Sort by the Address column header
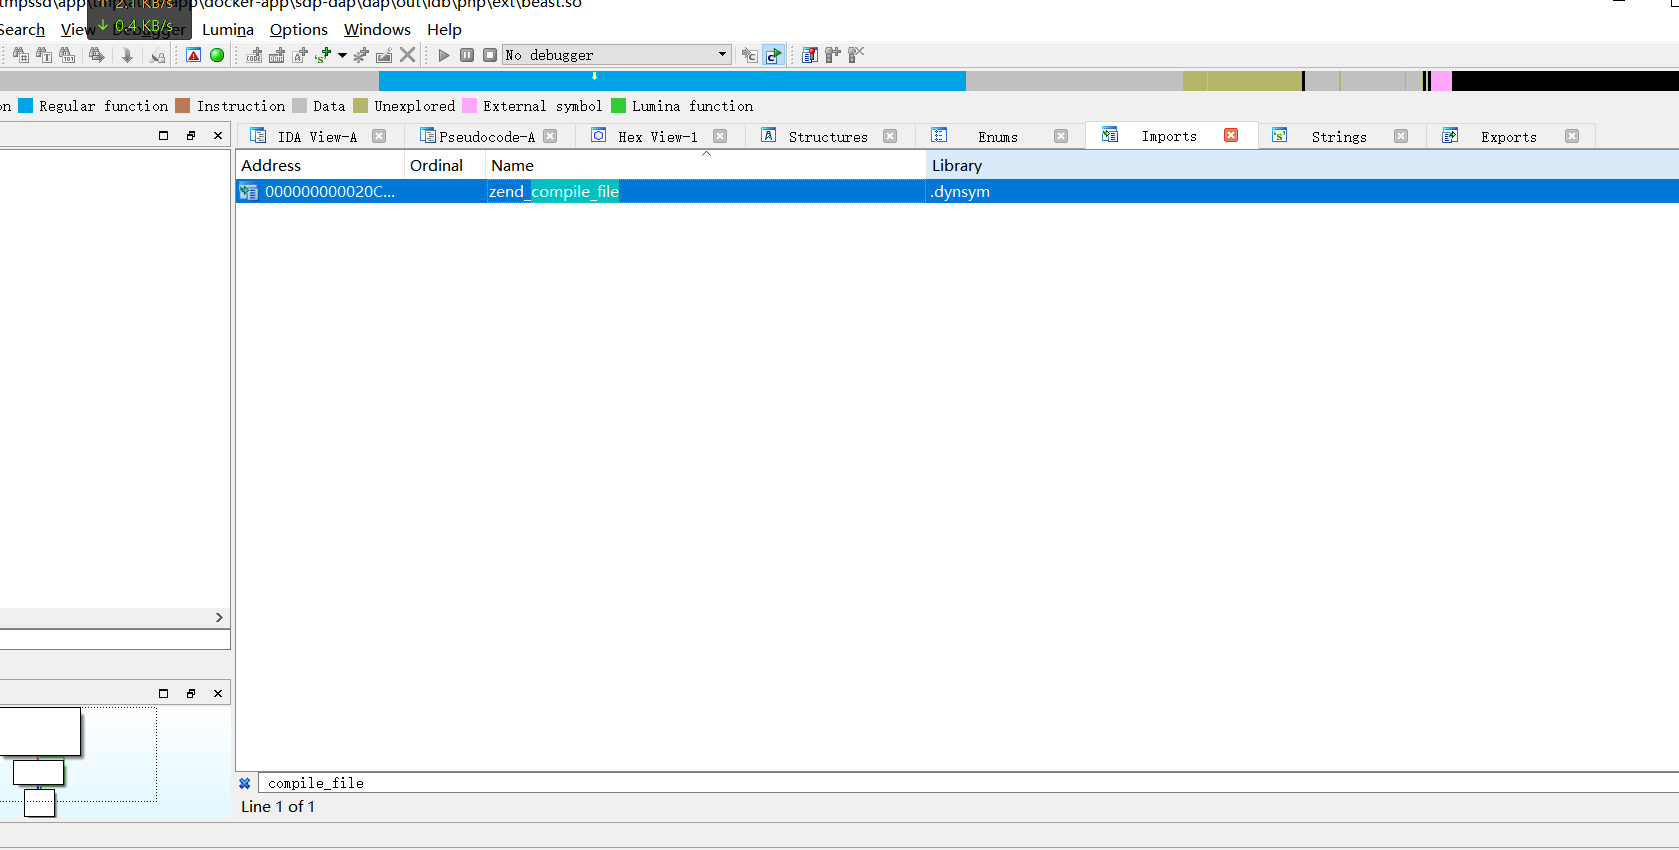 (x=320, y=165)
